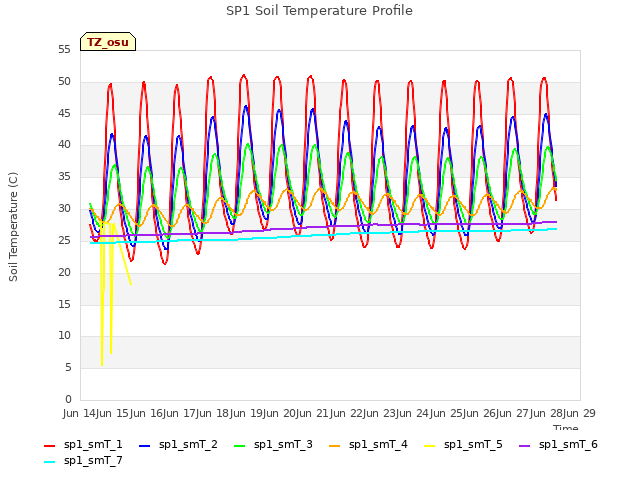The image size is (640, 480).
Task: Select the sp1_smT_3 legend label
Action: coord(283,445)
